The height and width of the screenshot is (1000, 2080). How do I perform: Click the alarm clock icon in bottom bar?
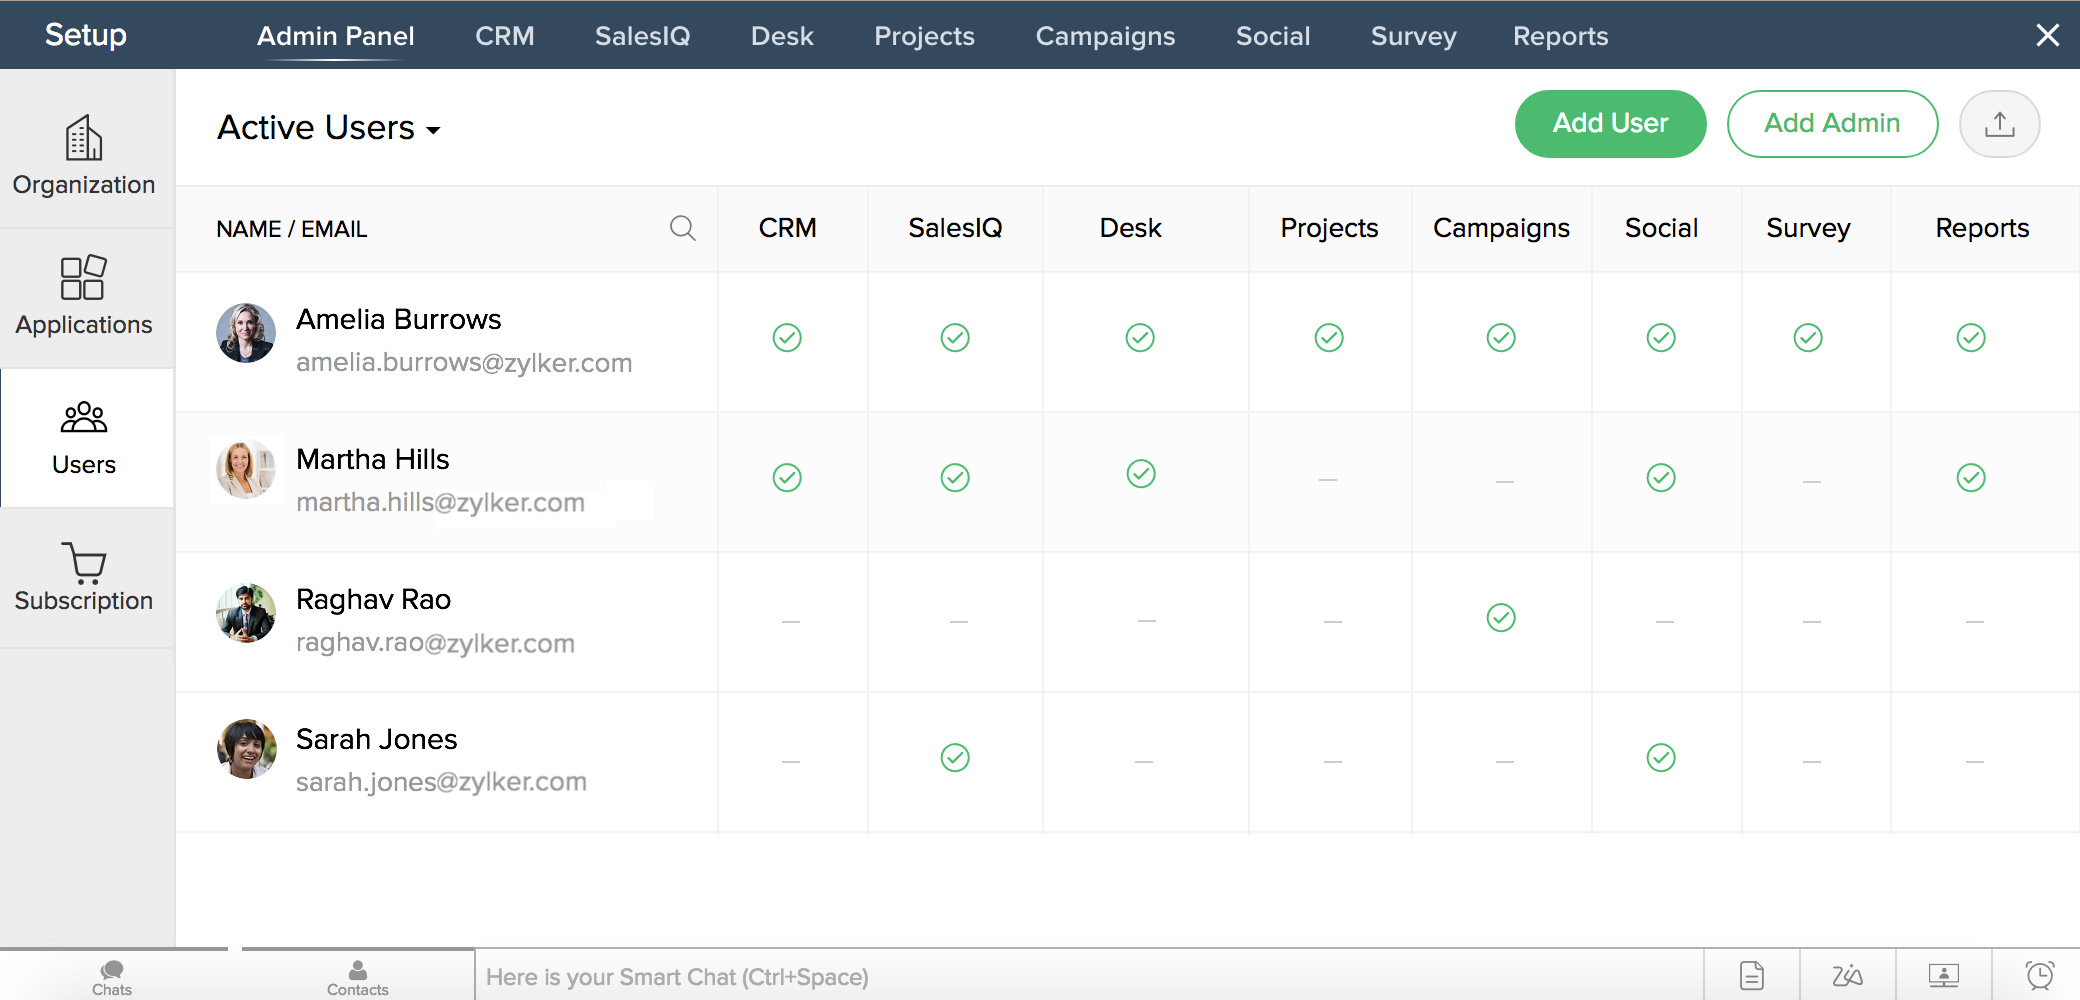tap(2039, 975)
